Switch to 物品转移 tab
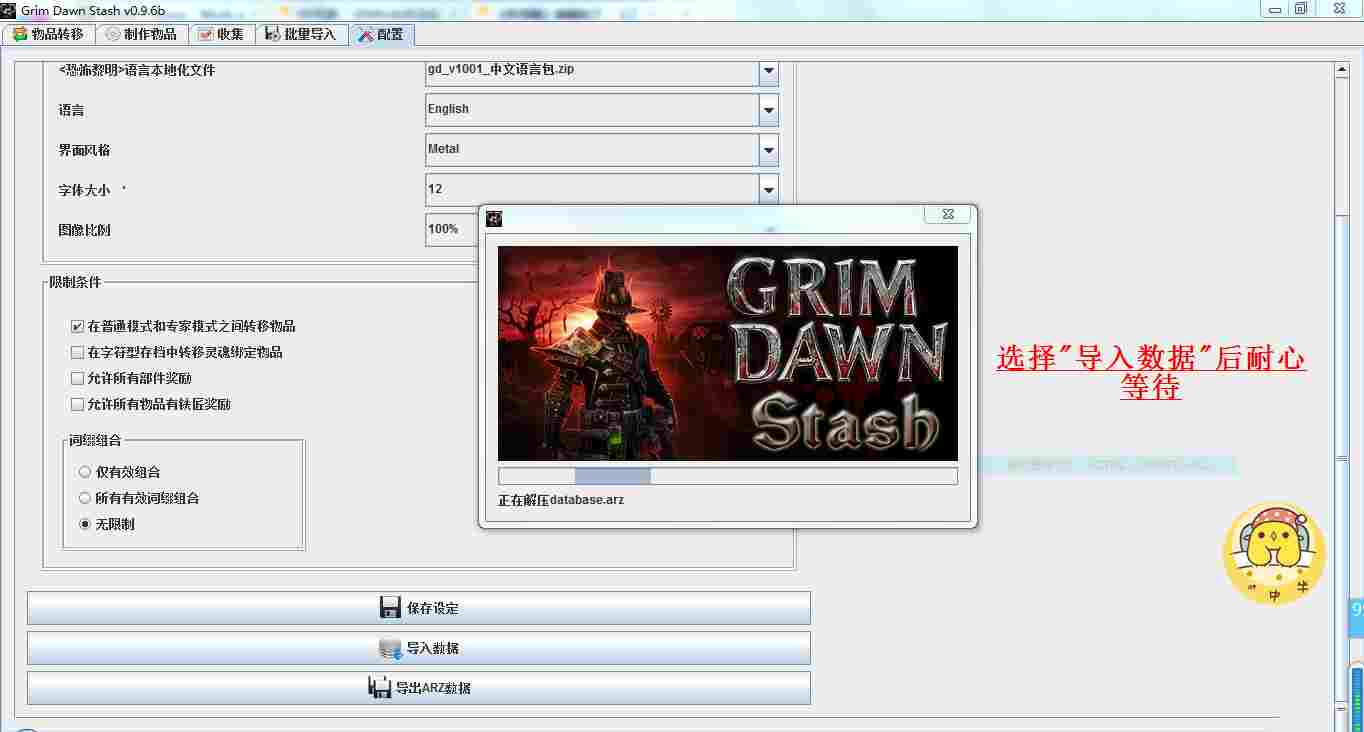 click(x=49, y=34)
